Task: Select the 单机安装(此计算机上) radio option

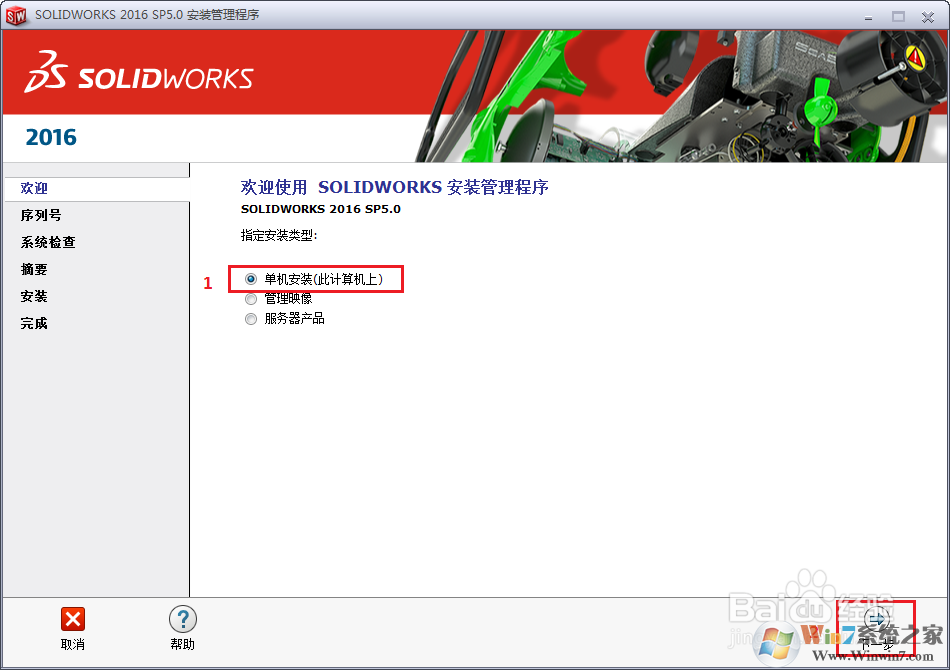Action: click(250, 279)
